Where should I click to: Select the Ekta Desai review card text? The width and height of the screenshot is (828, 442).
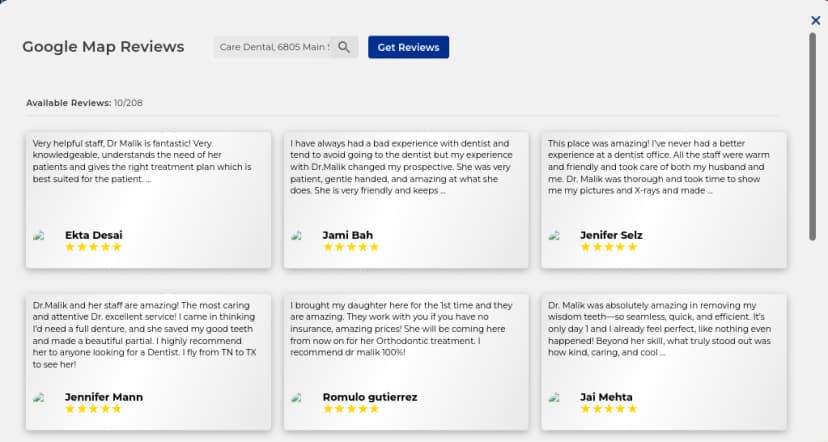148,161
